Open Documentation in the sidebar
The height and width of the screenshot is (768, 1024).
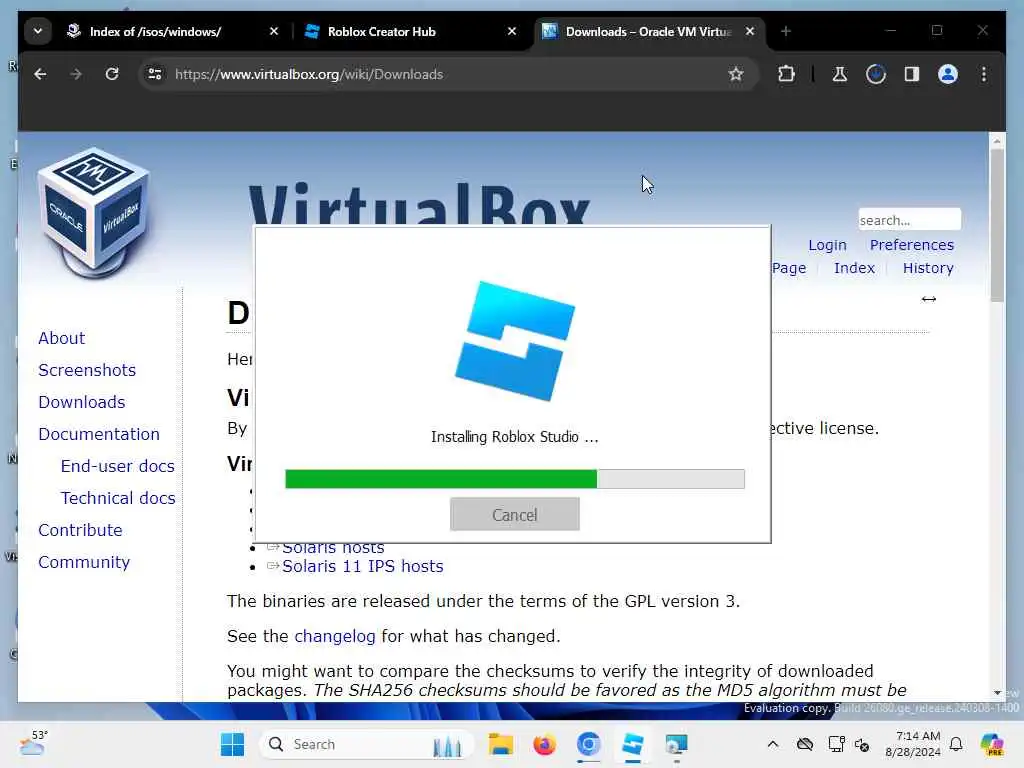[99, 434]
